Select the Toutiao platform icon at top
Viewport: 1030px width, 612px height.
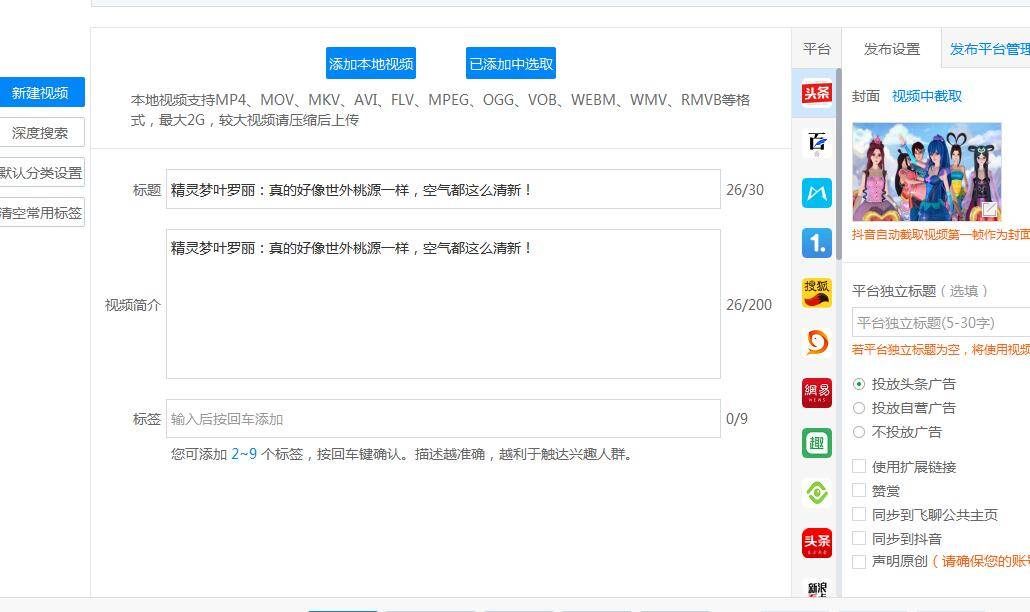coord(816,93)
